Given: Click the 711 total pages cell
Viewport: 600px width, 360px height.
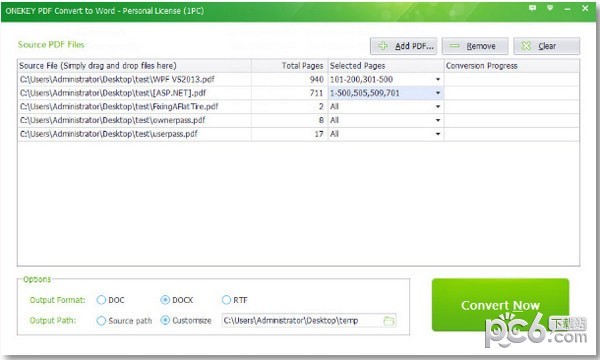Looking at the screenshot, I should coord(290,93).
